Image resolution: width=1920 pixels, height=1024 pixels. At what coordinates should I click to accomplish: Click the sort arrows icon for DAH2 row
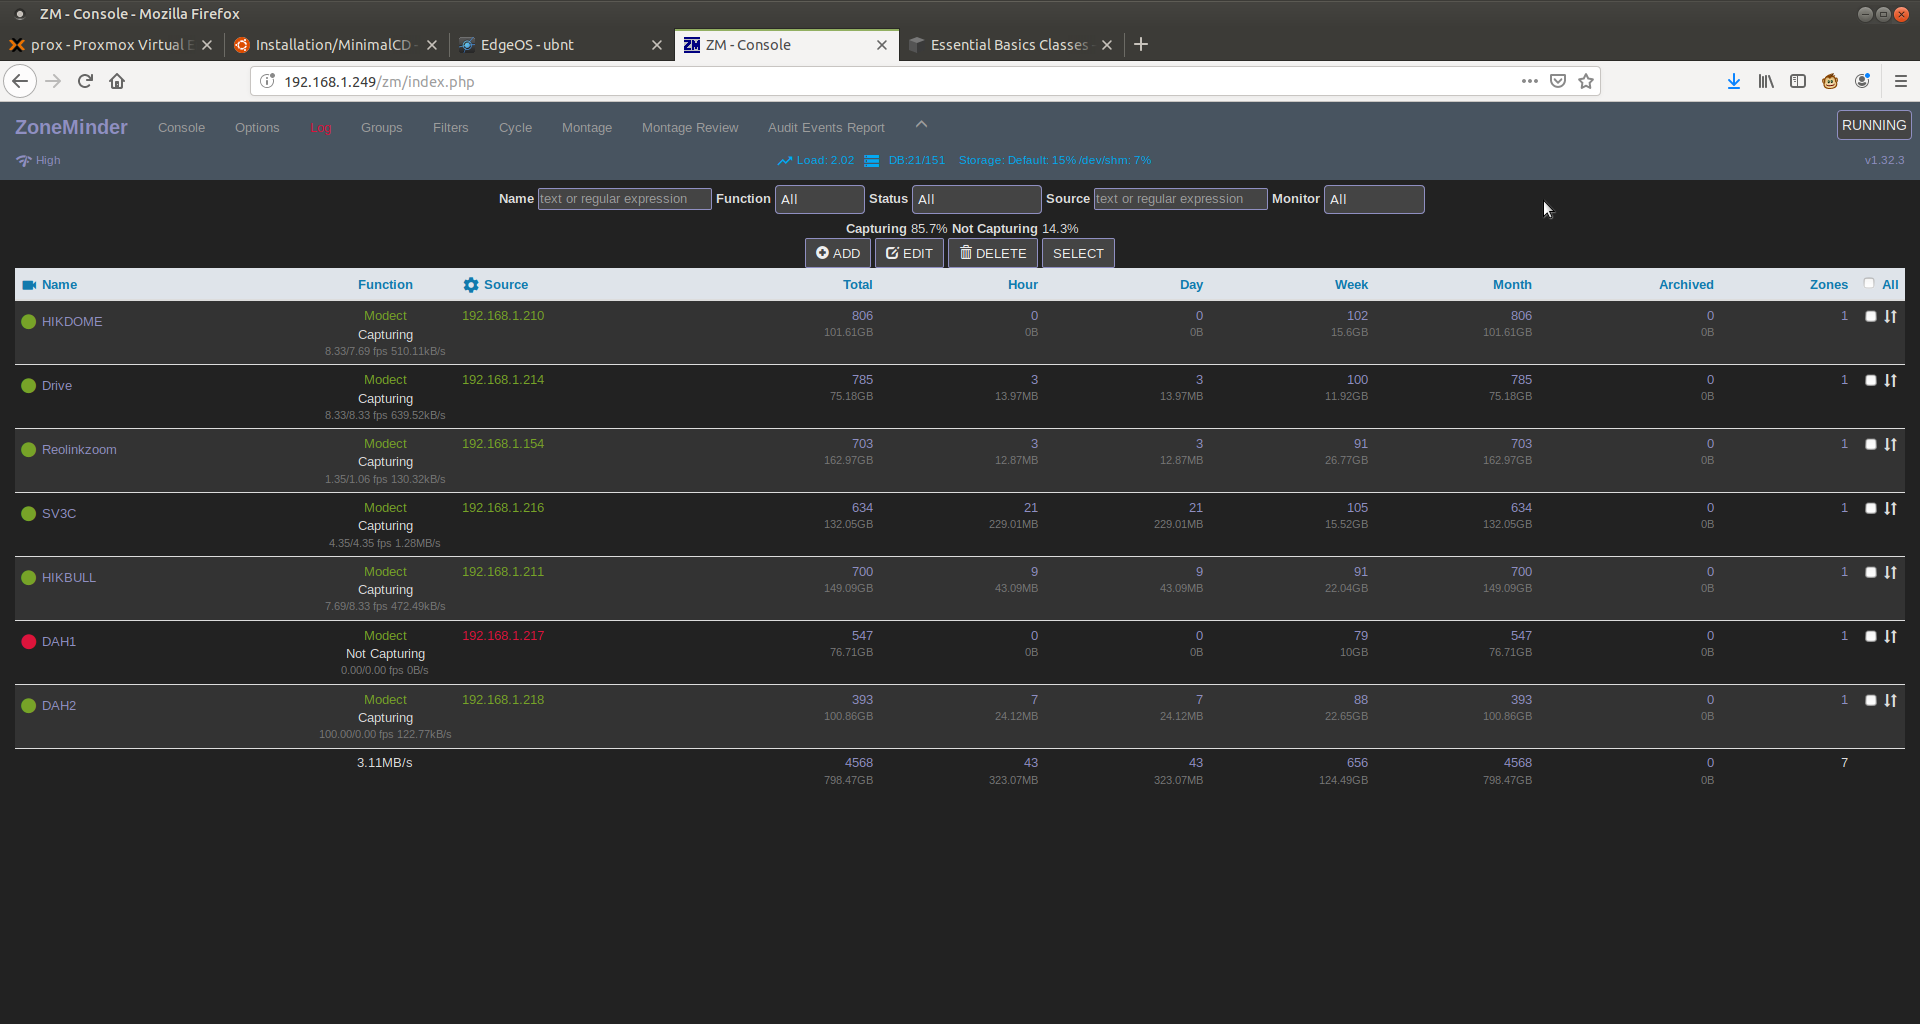[1890, 700]
